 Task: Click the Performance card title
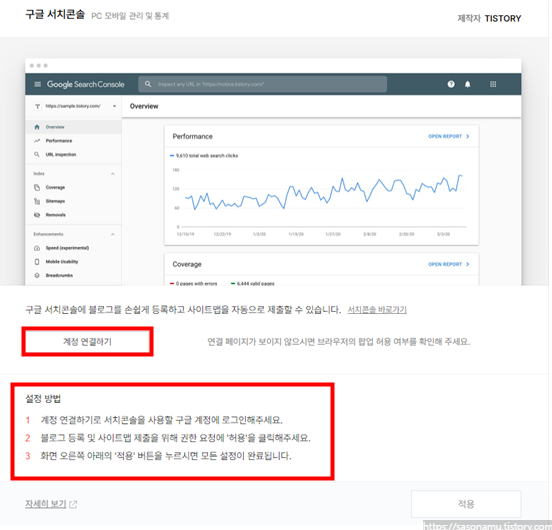pyautogui.click(x=193, y=136)
